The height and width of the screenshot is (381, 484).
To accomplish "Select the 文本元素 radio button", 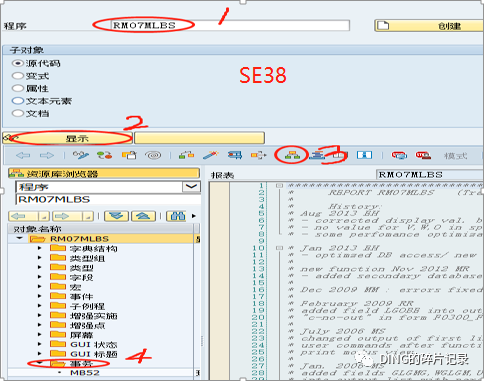I will tap(18, 101).
